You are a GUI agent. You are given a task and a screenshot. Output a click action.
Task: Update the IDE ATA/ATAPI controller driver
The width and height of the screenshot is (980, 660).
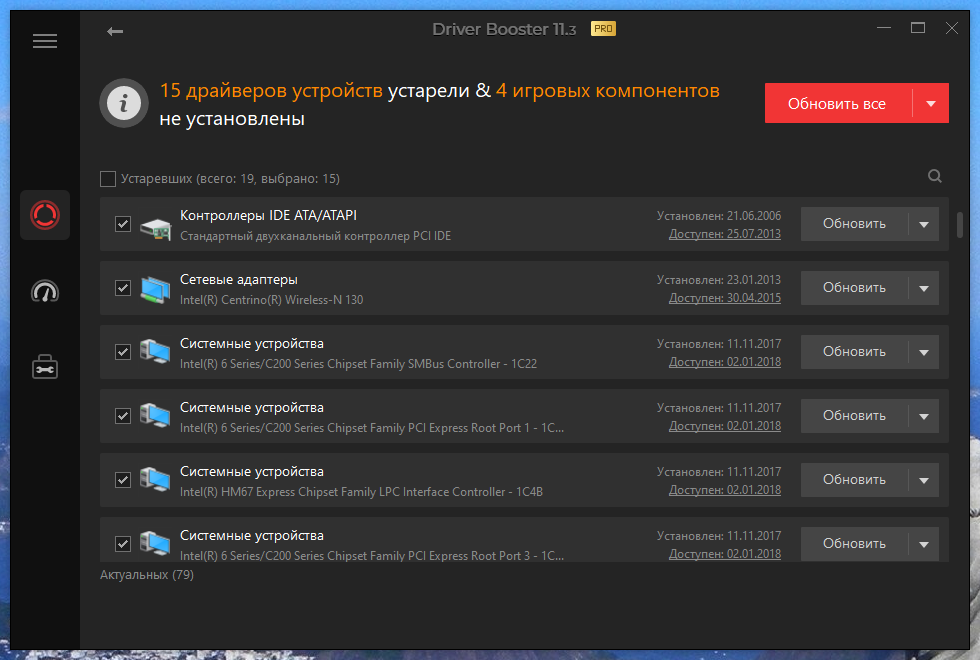[854, 224]
